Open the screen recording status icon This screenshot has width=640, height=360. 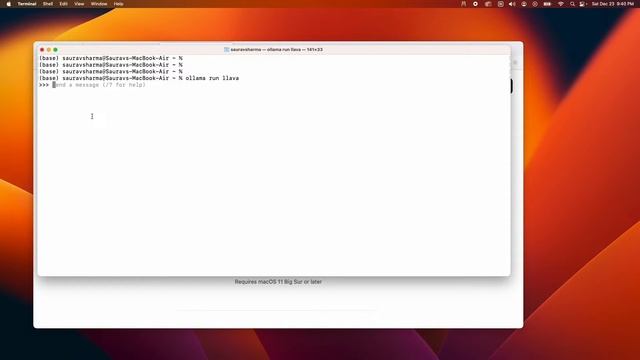(x=476, y=4)
